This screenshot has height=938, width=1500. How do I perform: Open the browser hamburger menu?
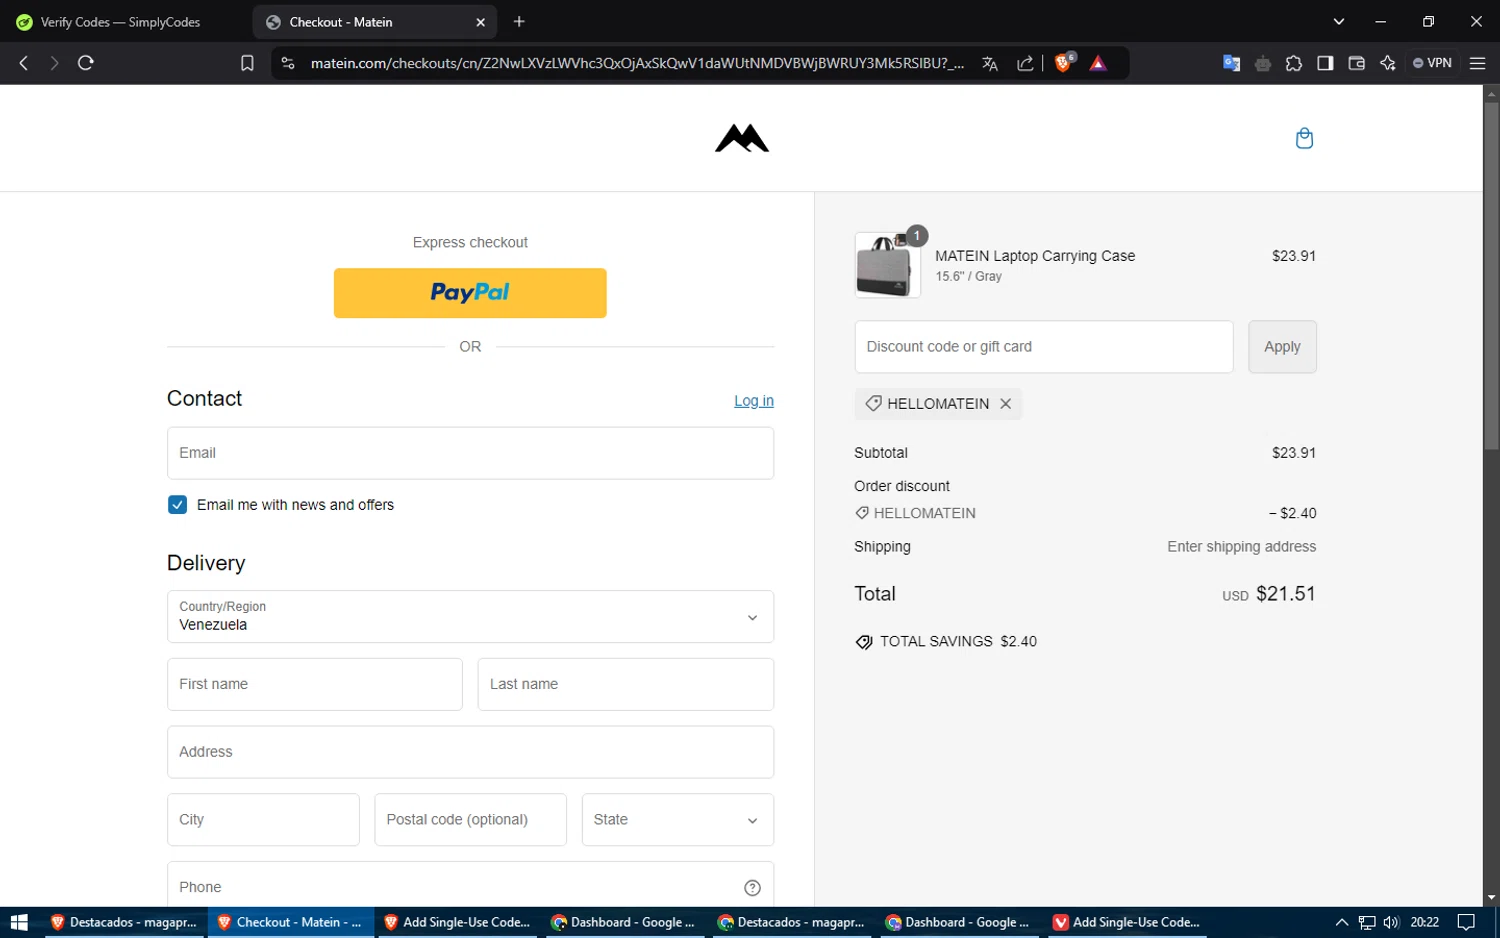1477,63
